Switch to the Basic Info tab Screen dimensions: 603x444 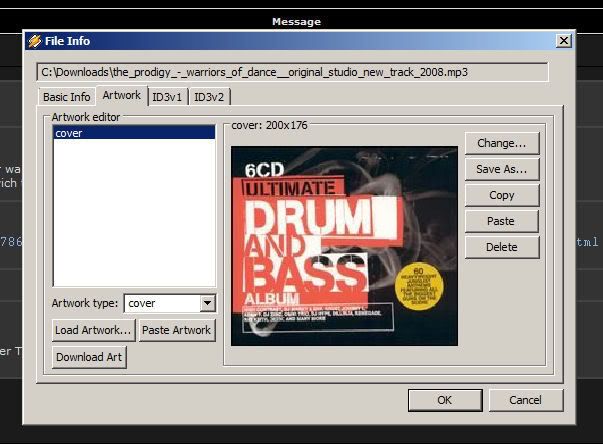(67, 97)
